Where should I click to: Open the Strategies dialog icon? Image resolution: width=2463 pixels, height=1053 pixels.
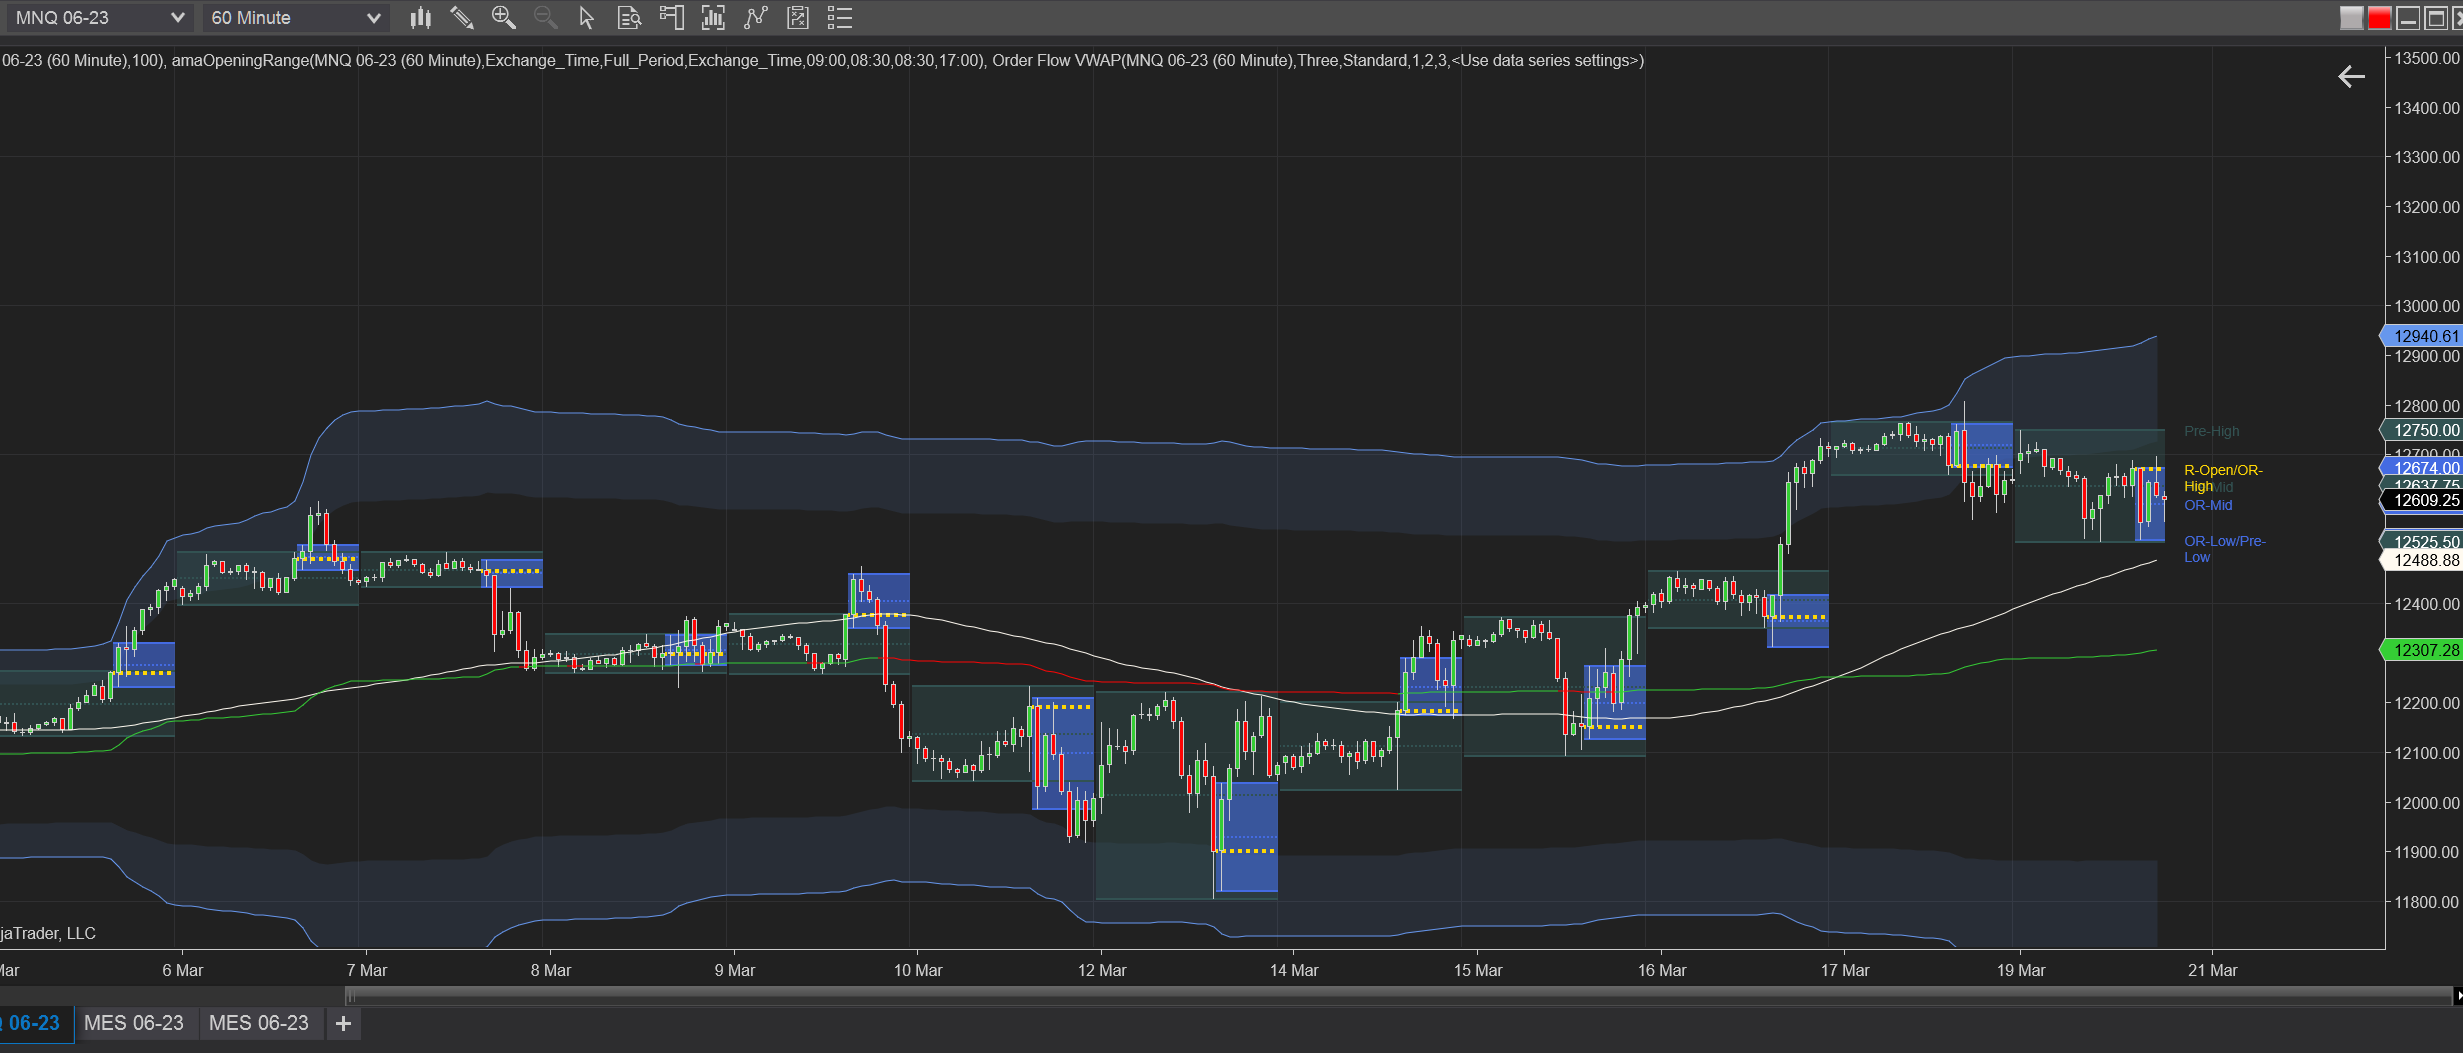pyautogui.click(x=798, y=18)
